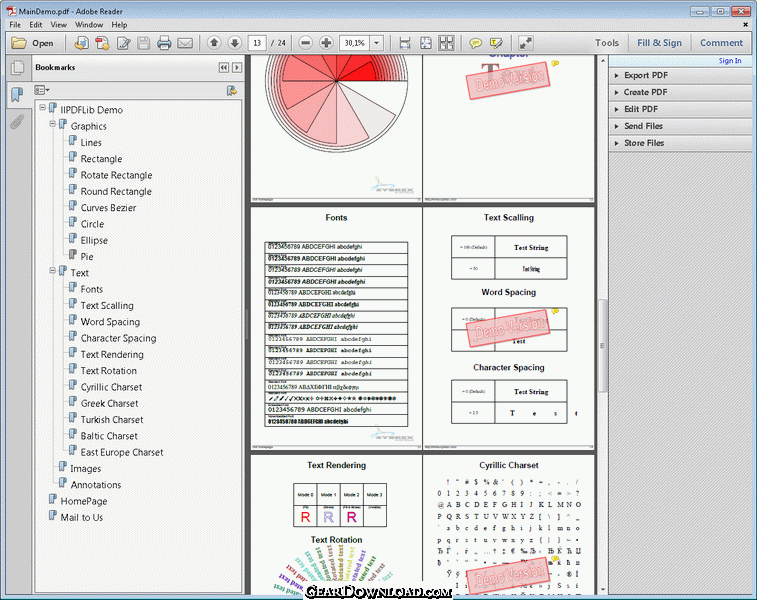Open the Comment pane
This screenshot has height=600, width=757.
click(721, 43)
